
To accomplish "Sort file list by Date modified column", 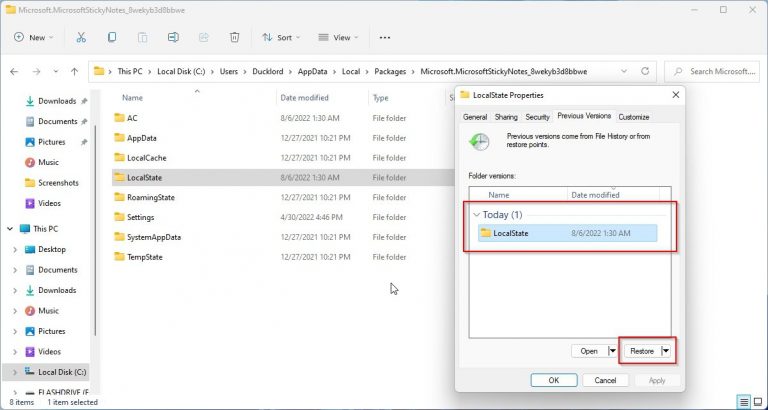I will [x=304, y=98].
